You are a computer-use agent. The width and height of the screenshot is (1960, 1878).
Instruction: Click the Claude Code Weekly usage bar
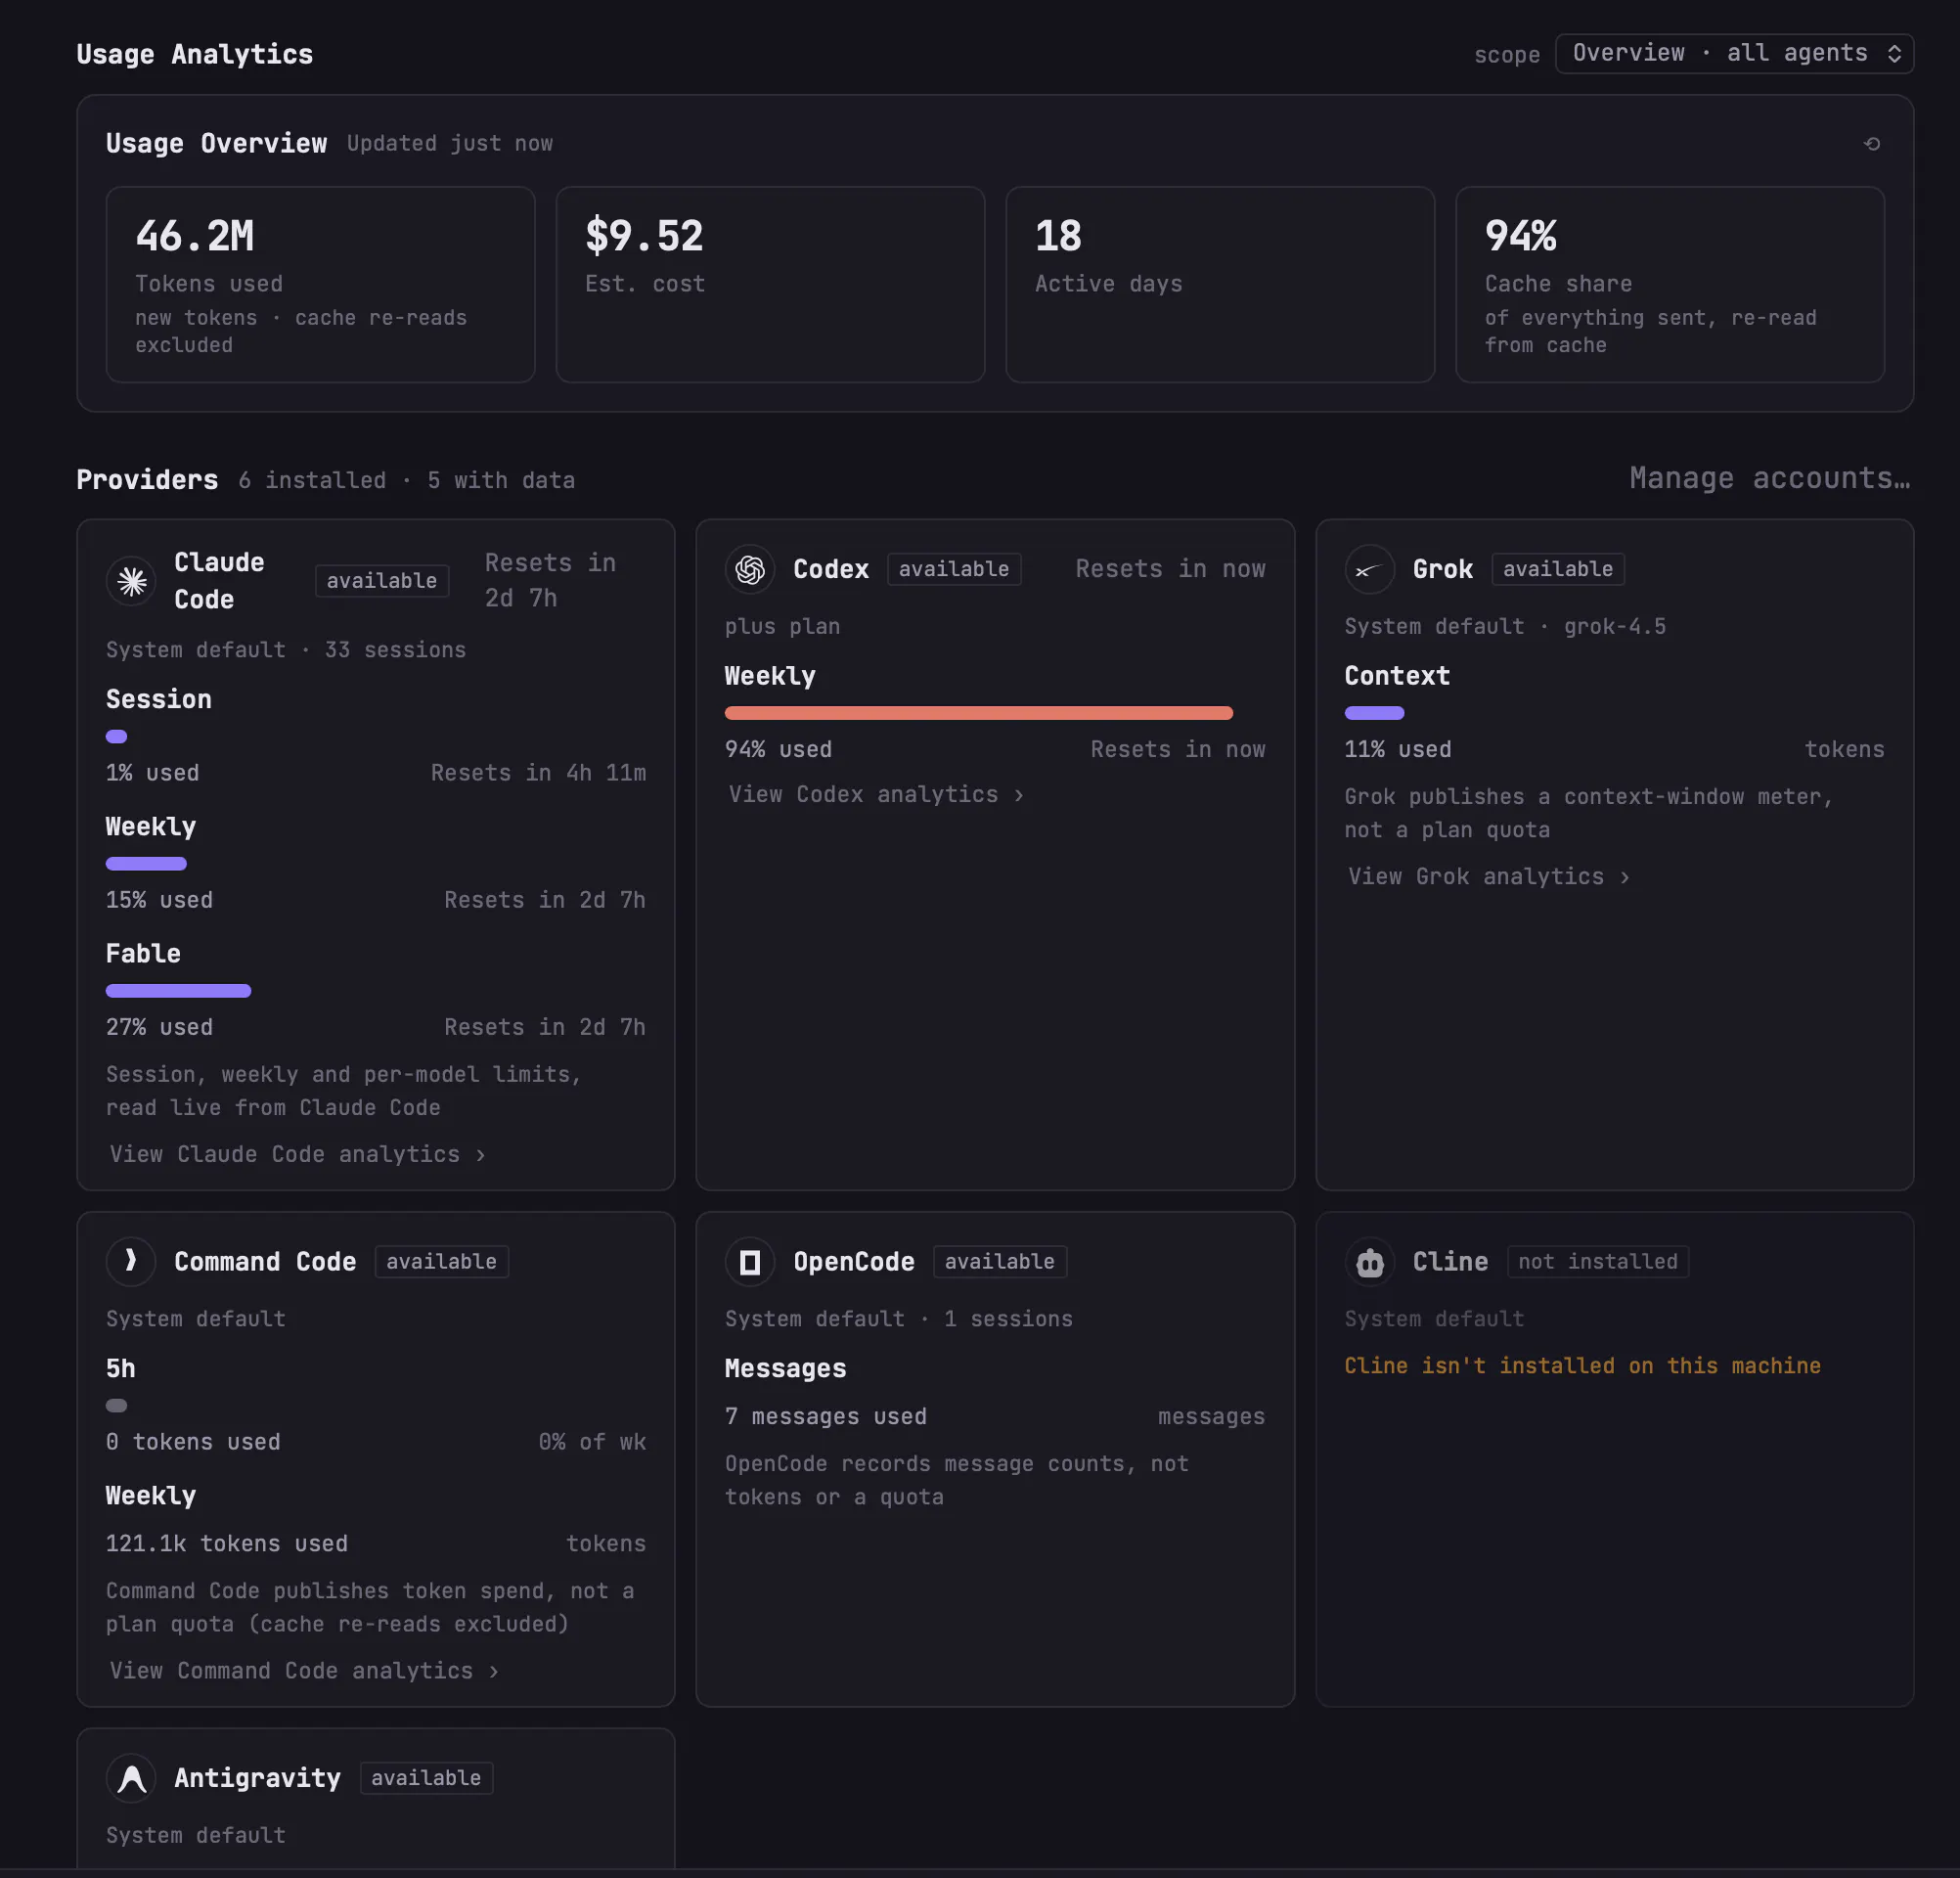pos(146,863)
